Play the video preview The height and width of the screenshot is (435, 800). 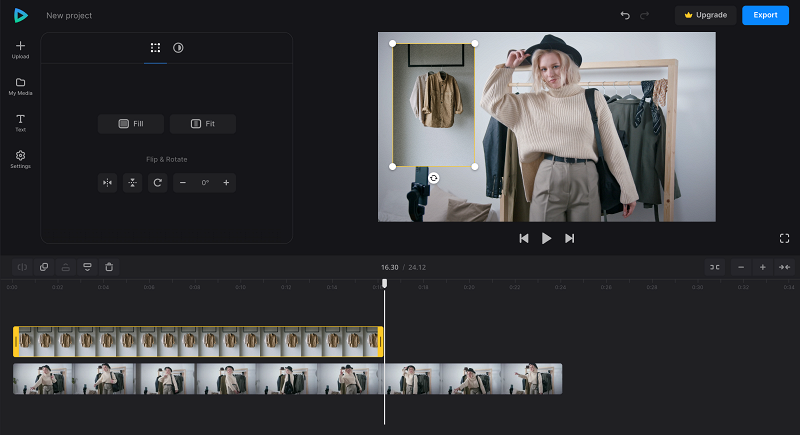(x=546, y=239)
